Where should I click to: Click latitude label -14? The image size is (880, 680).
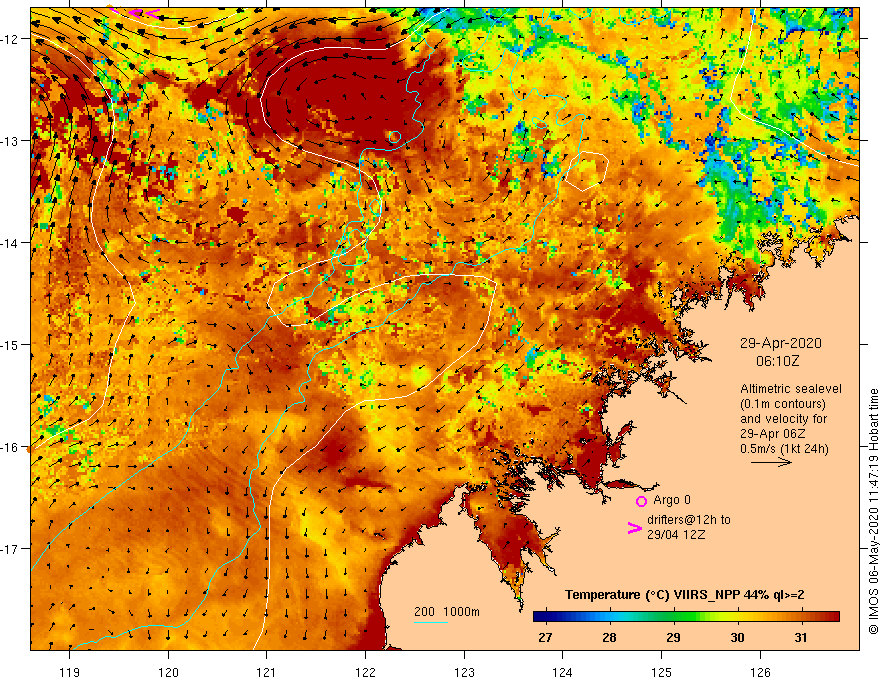coord(10,243)
